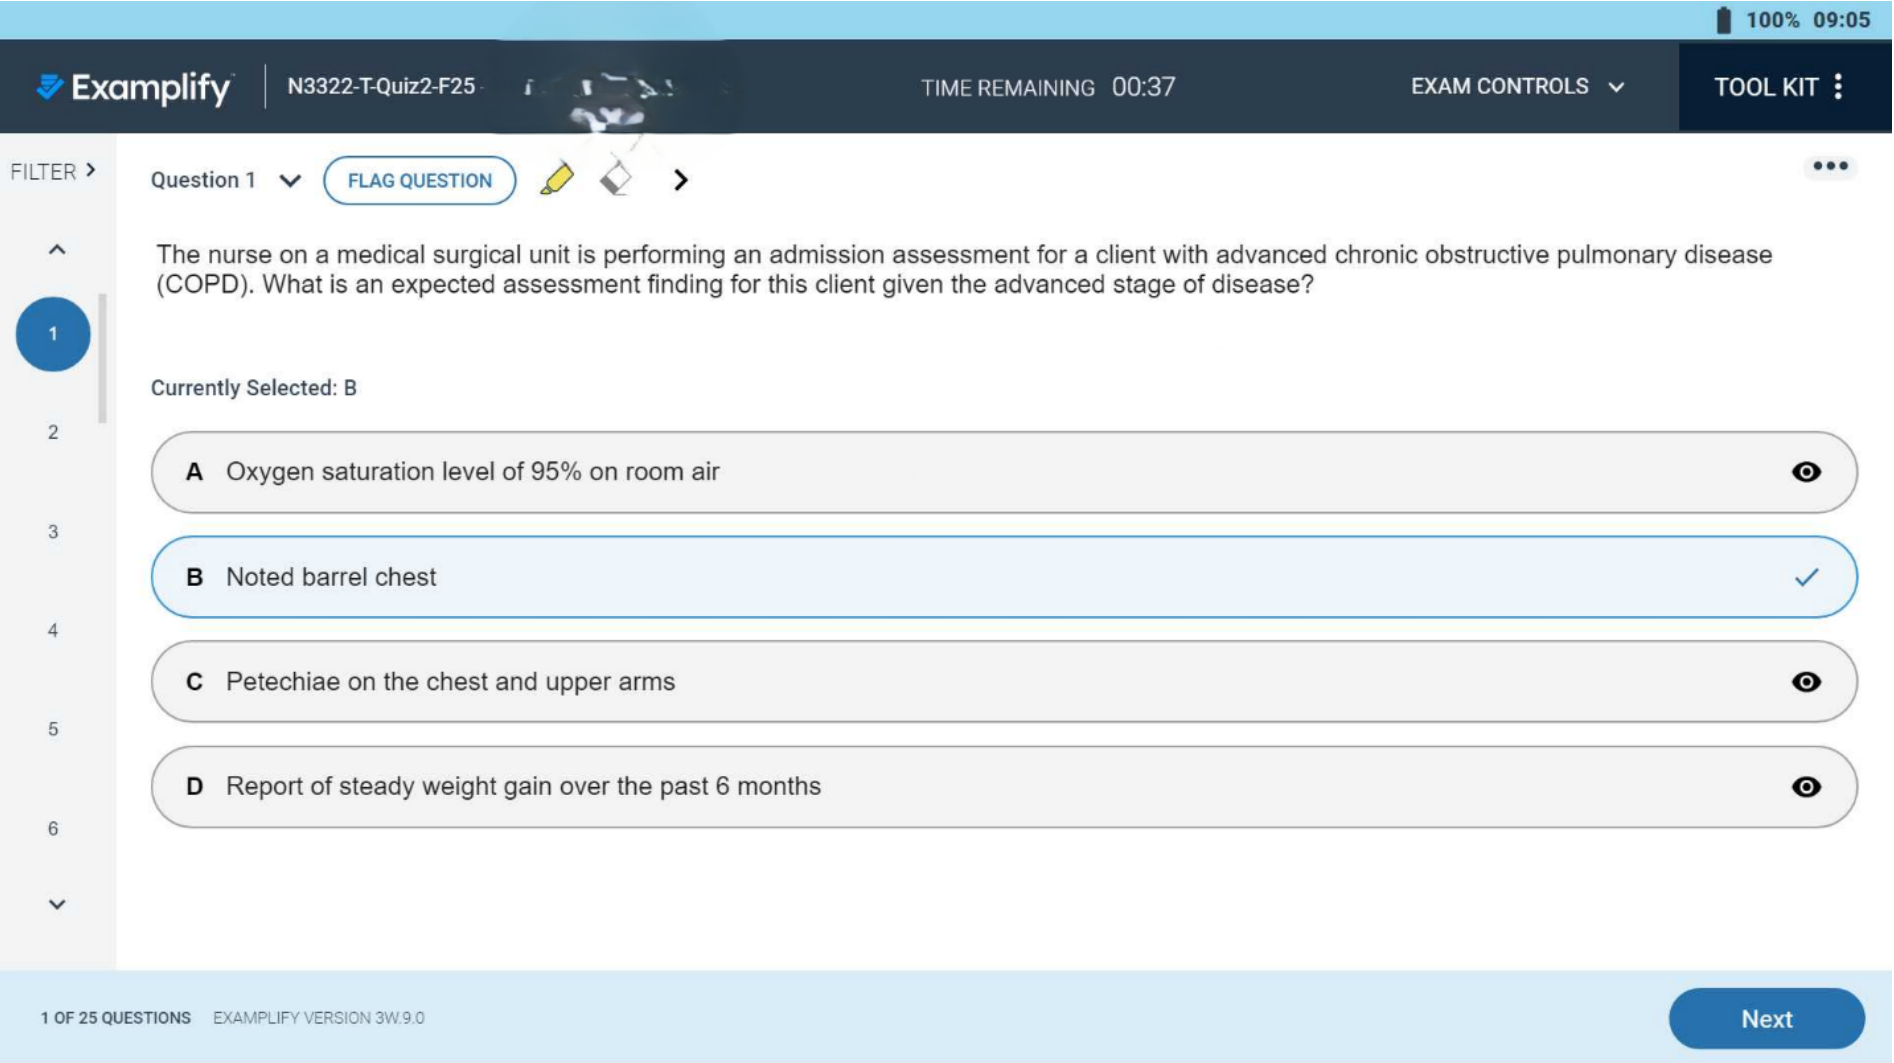The height and width of the screenshot is (1063, 1894).
Task: Go to next question using arrow icon
Action: coord(681,180)
